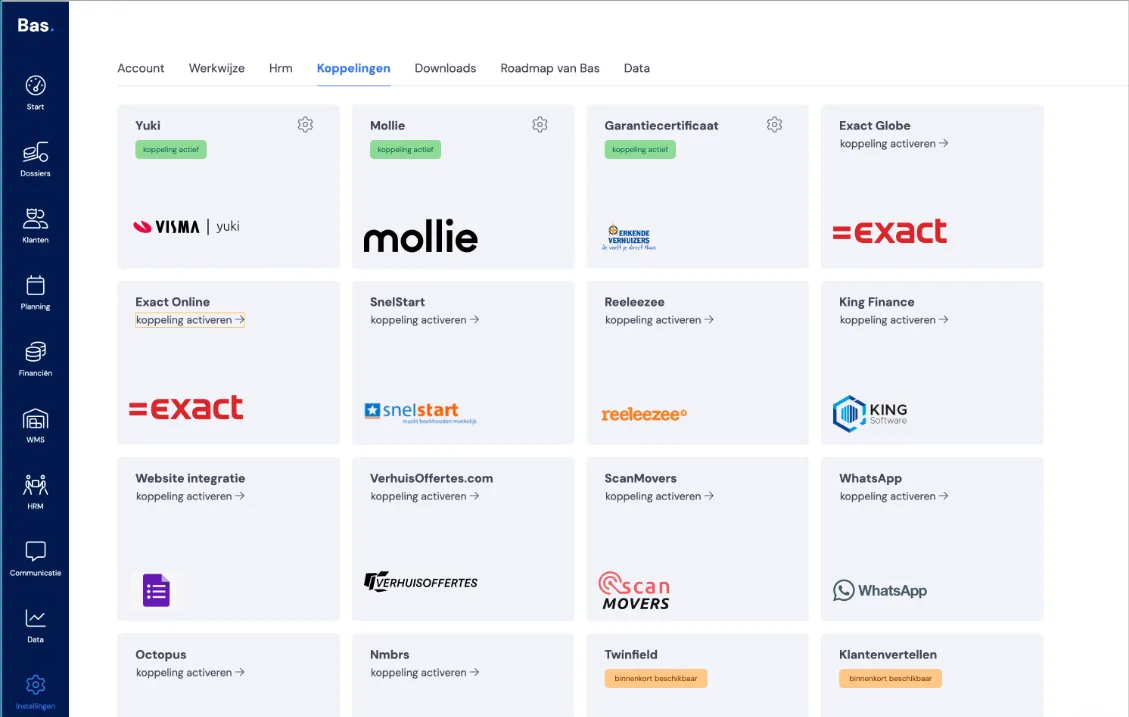Click the King Software logo
This screenshot has width=1129, height=717.
870,413
